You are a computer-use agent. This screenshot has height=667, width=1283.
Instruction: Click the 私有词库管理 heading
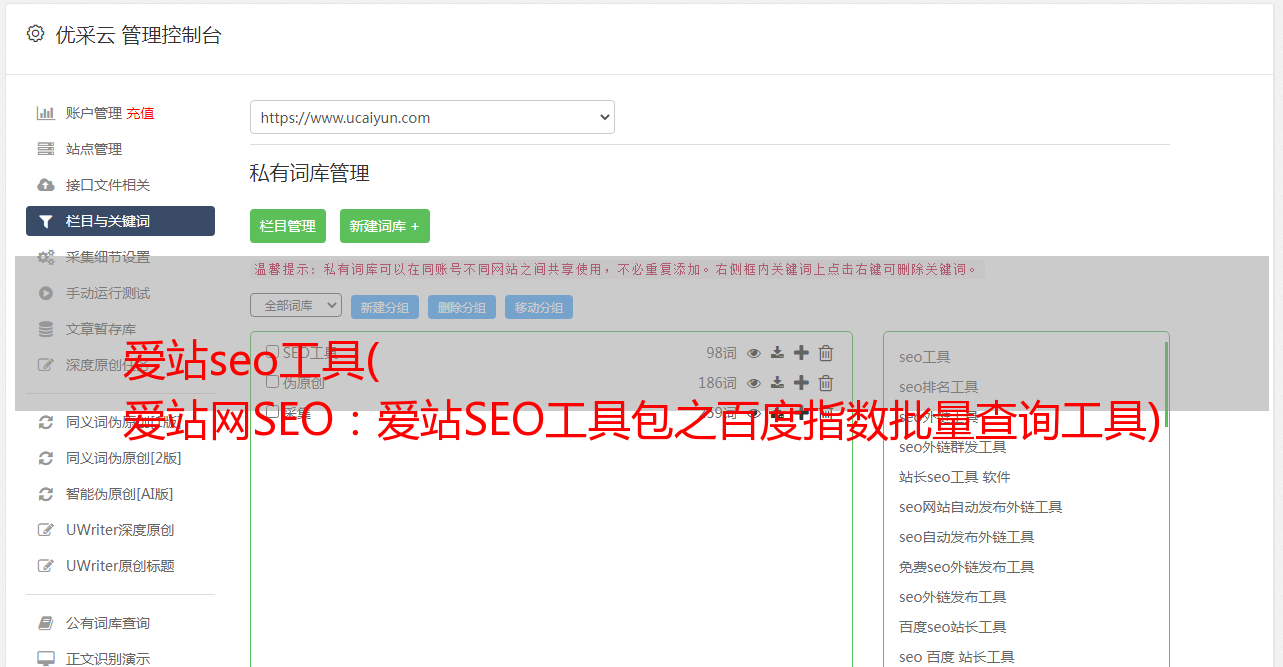coord(310,173)
